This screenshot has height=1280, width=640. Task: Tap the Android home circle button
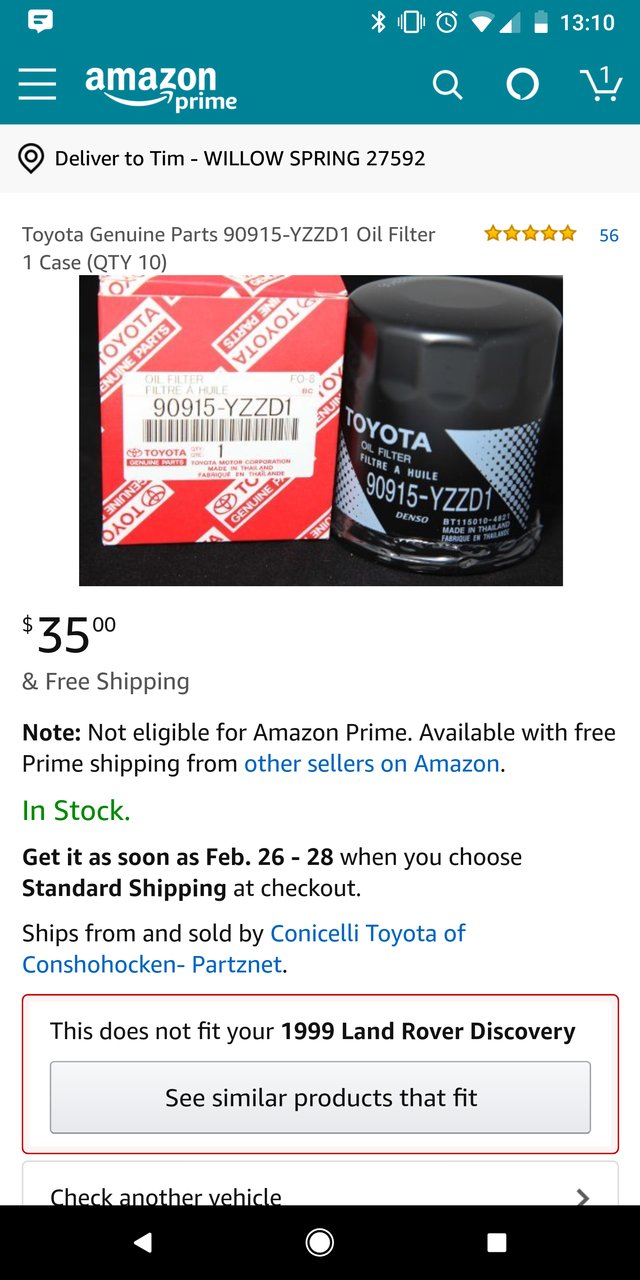(320, 1242)
